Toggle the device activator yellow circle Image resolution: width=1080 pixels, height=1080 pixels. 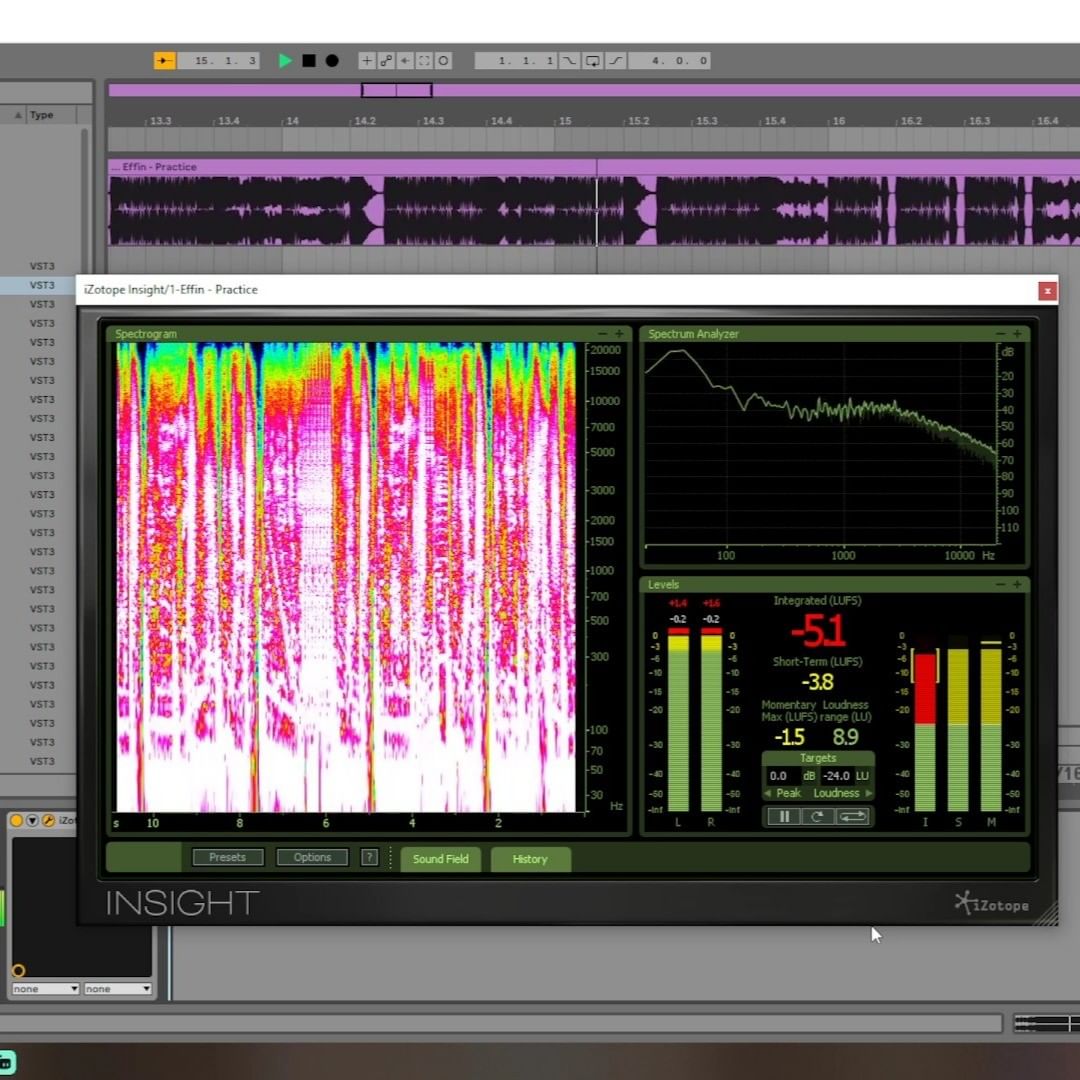pyautogui.click(x=17, y=821)
